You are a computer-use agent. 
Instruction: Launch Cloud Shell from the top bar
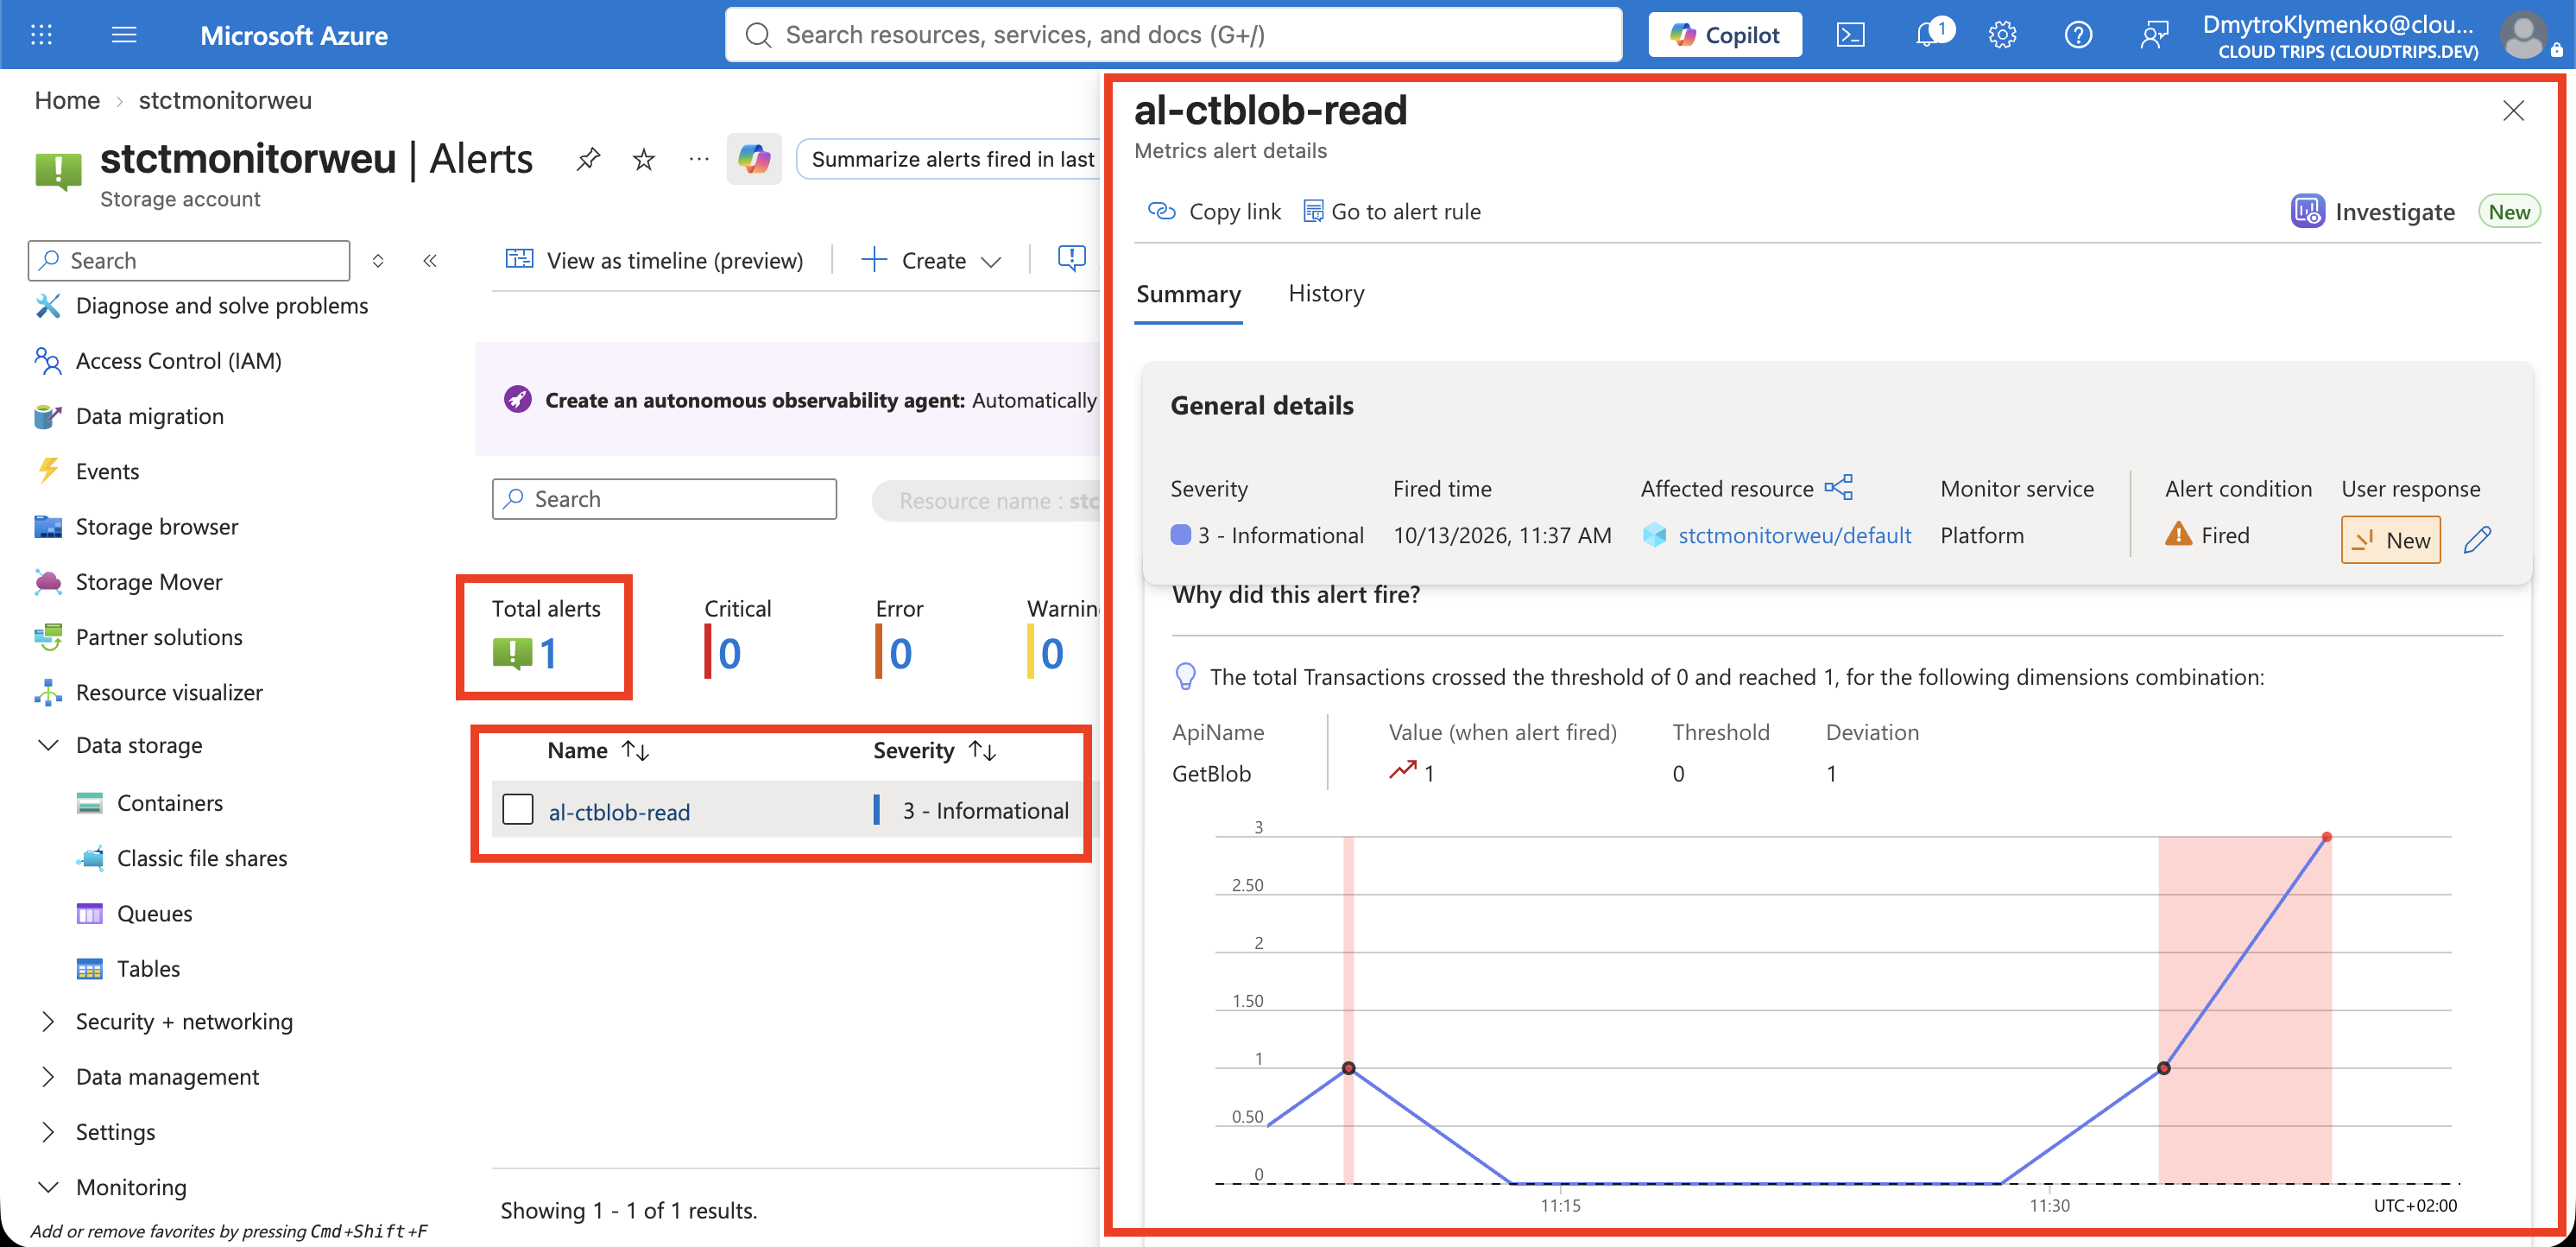tap(1850, 35)
